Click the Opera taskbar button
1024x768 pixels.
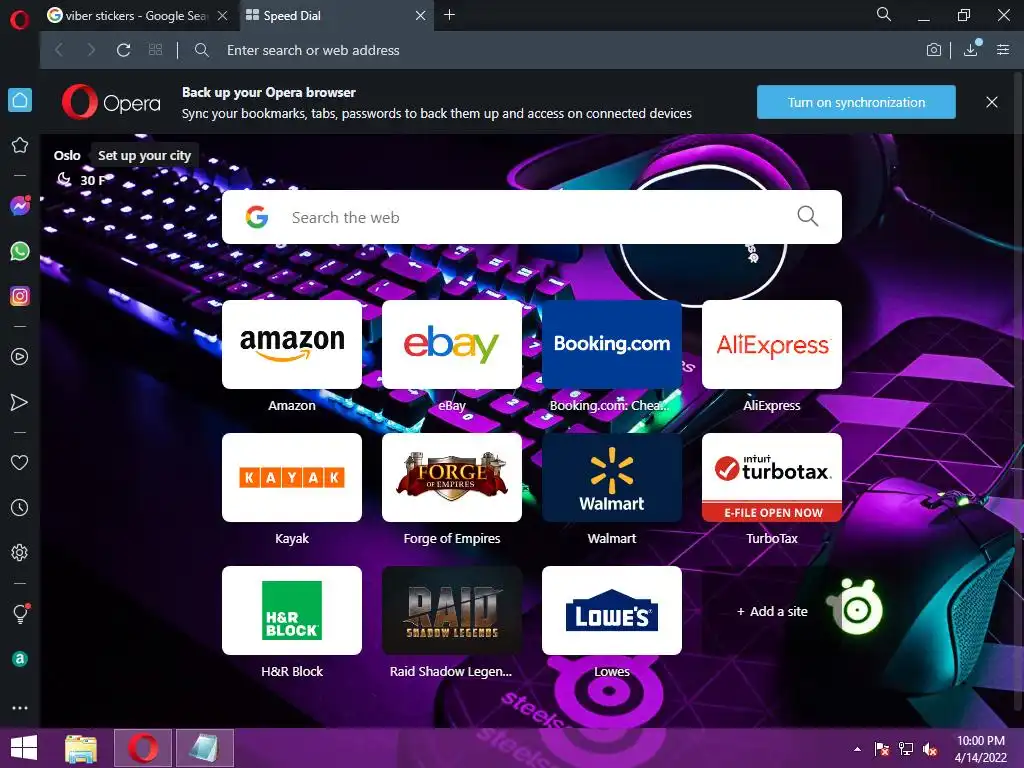tap(143, 748)
